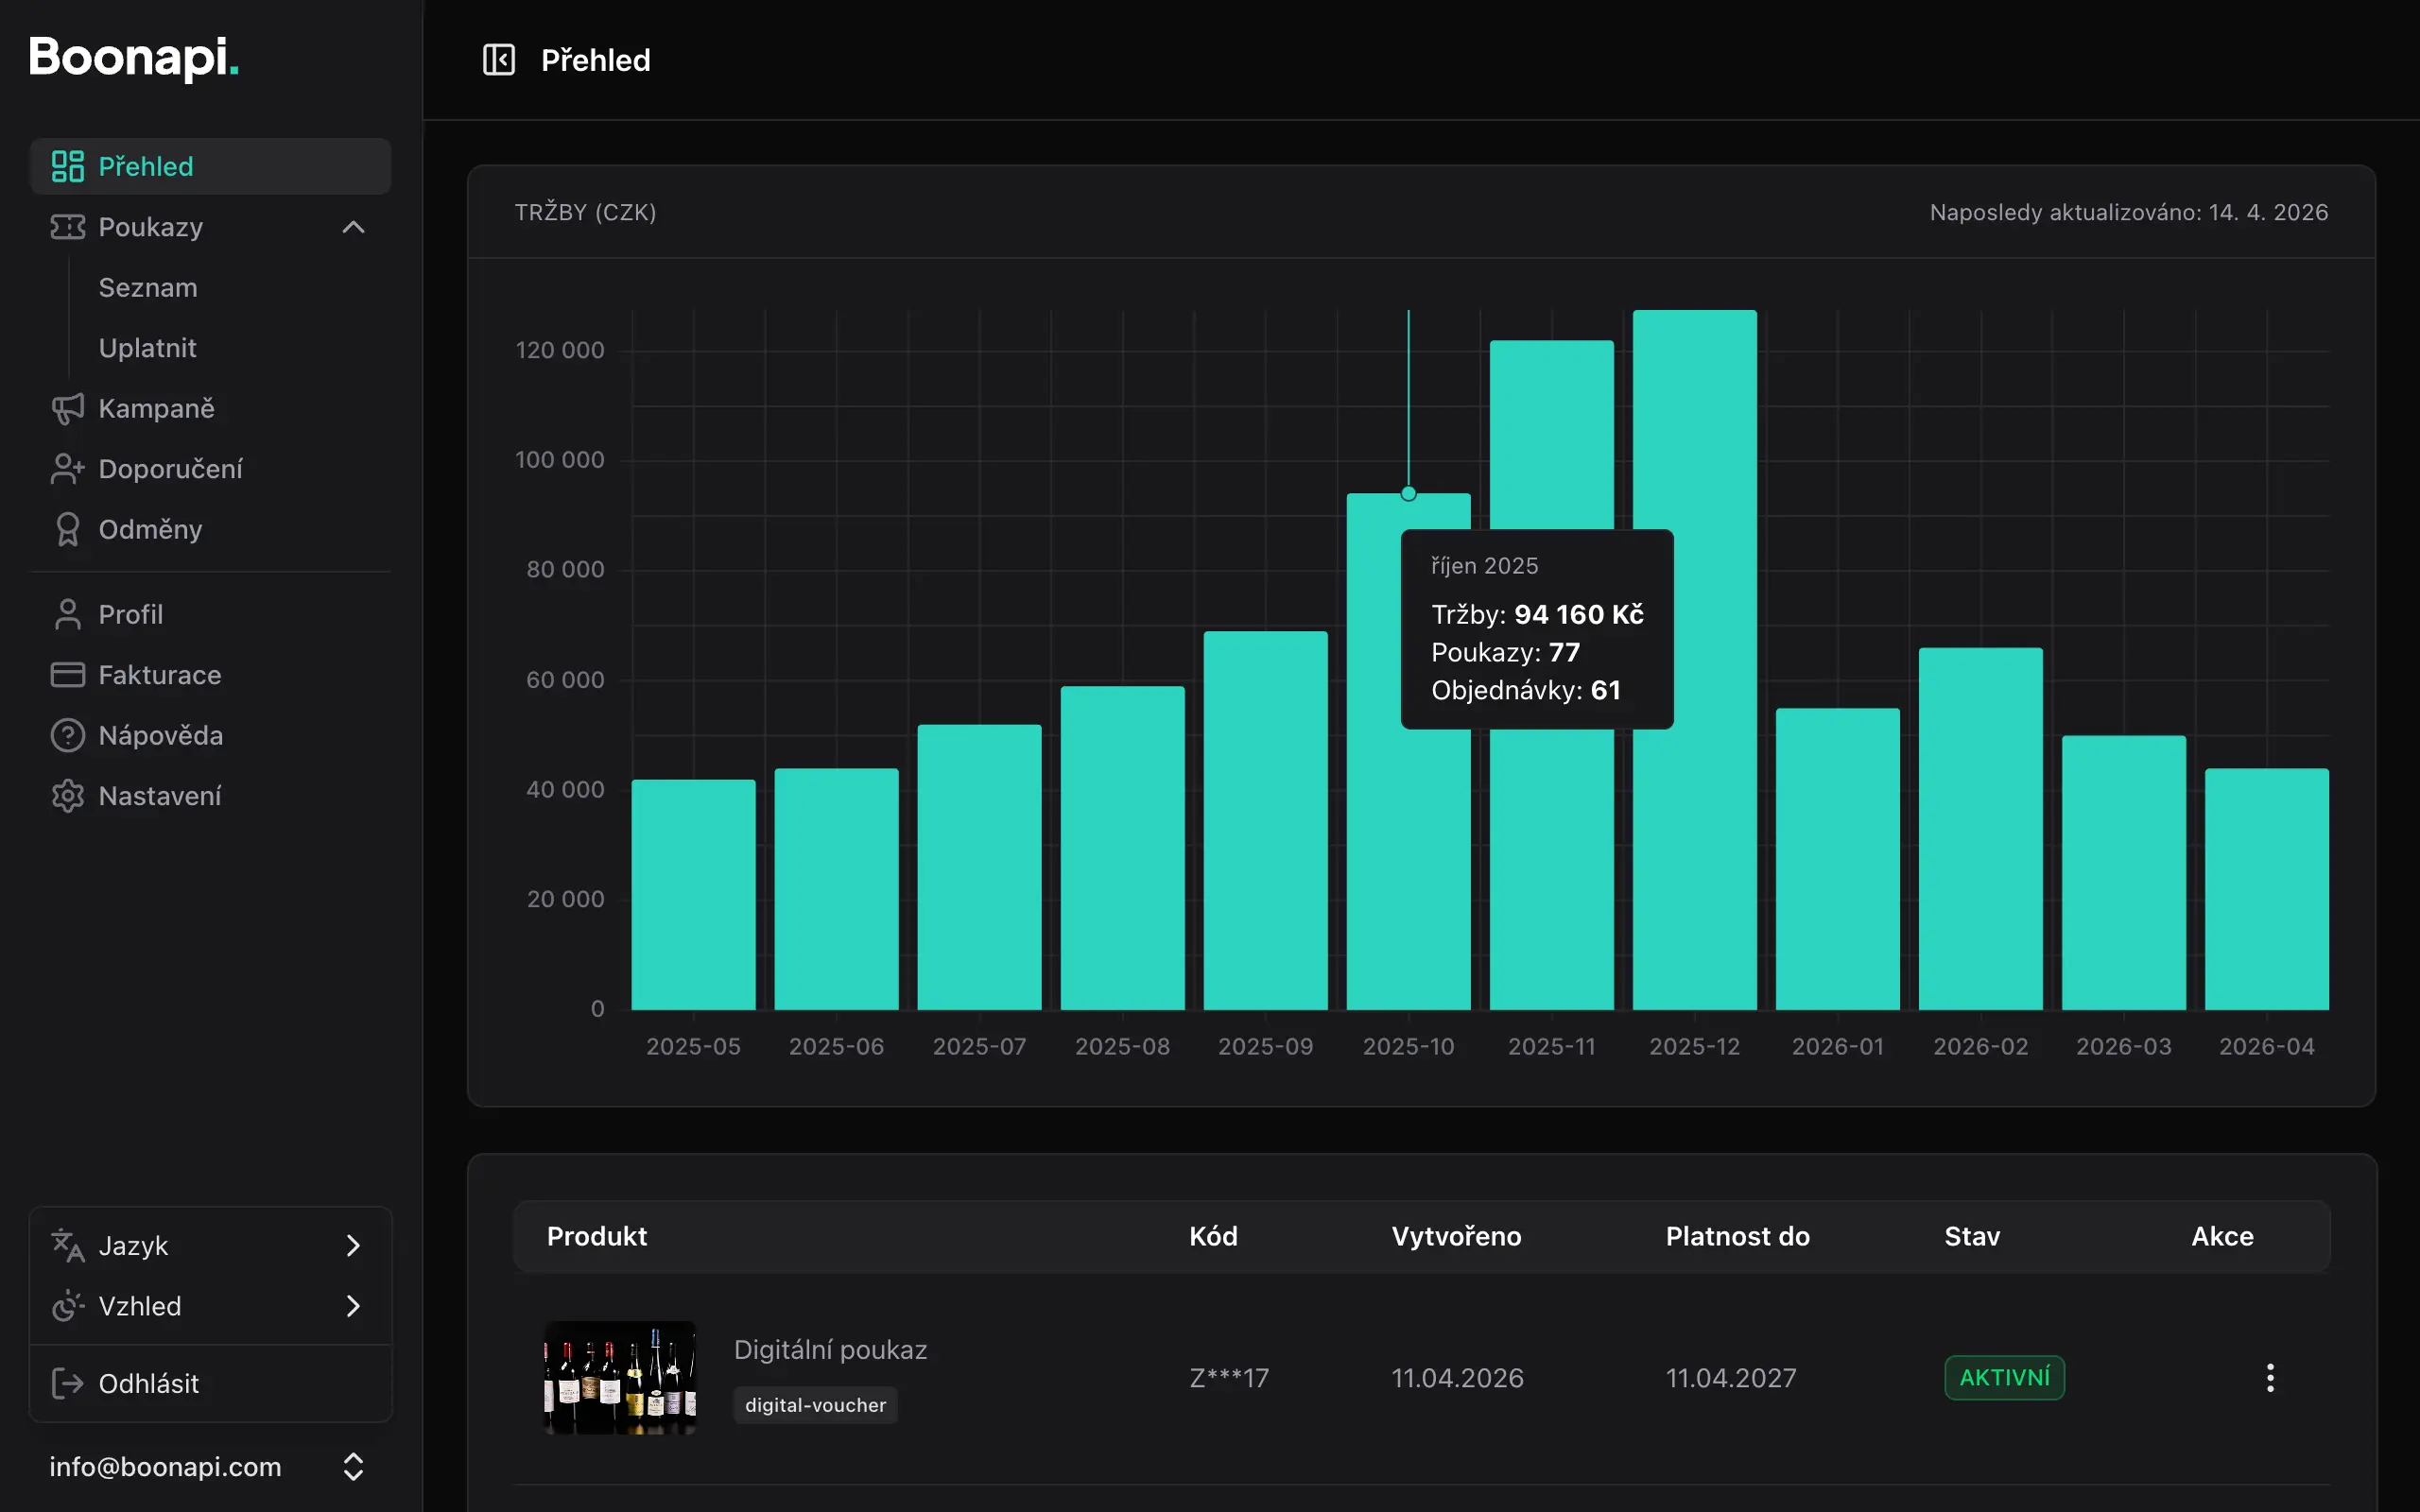The image size is (2420, 1512).
Task: Open Seznam under Poukazy
Action: click(x=148, y=287)
